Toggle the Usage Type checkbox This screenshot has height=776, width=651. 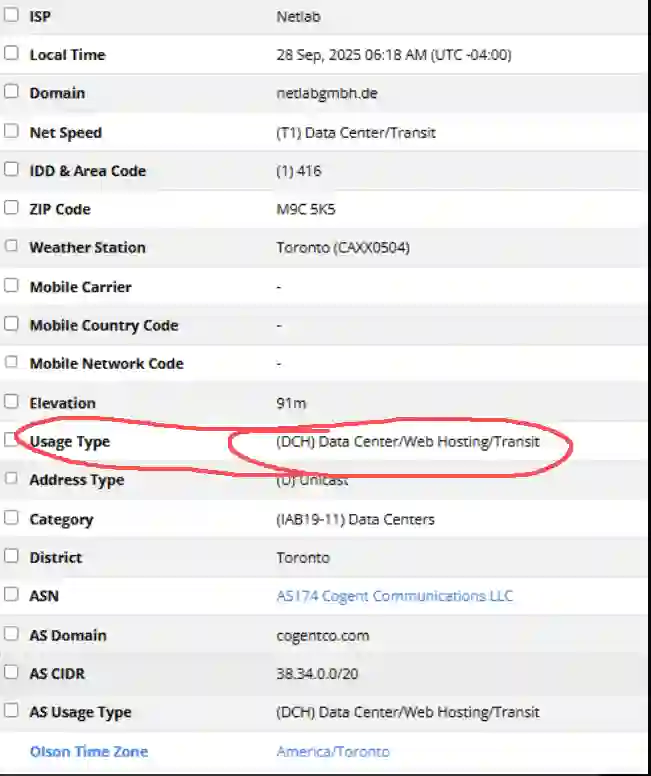11,440
